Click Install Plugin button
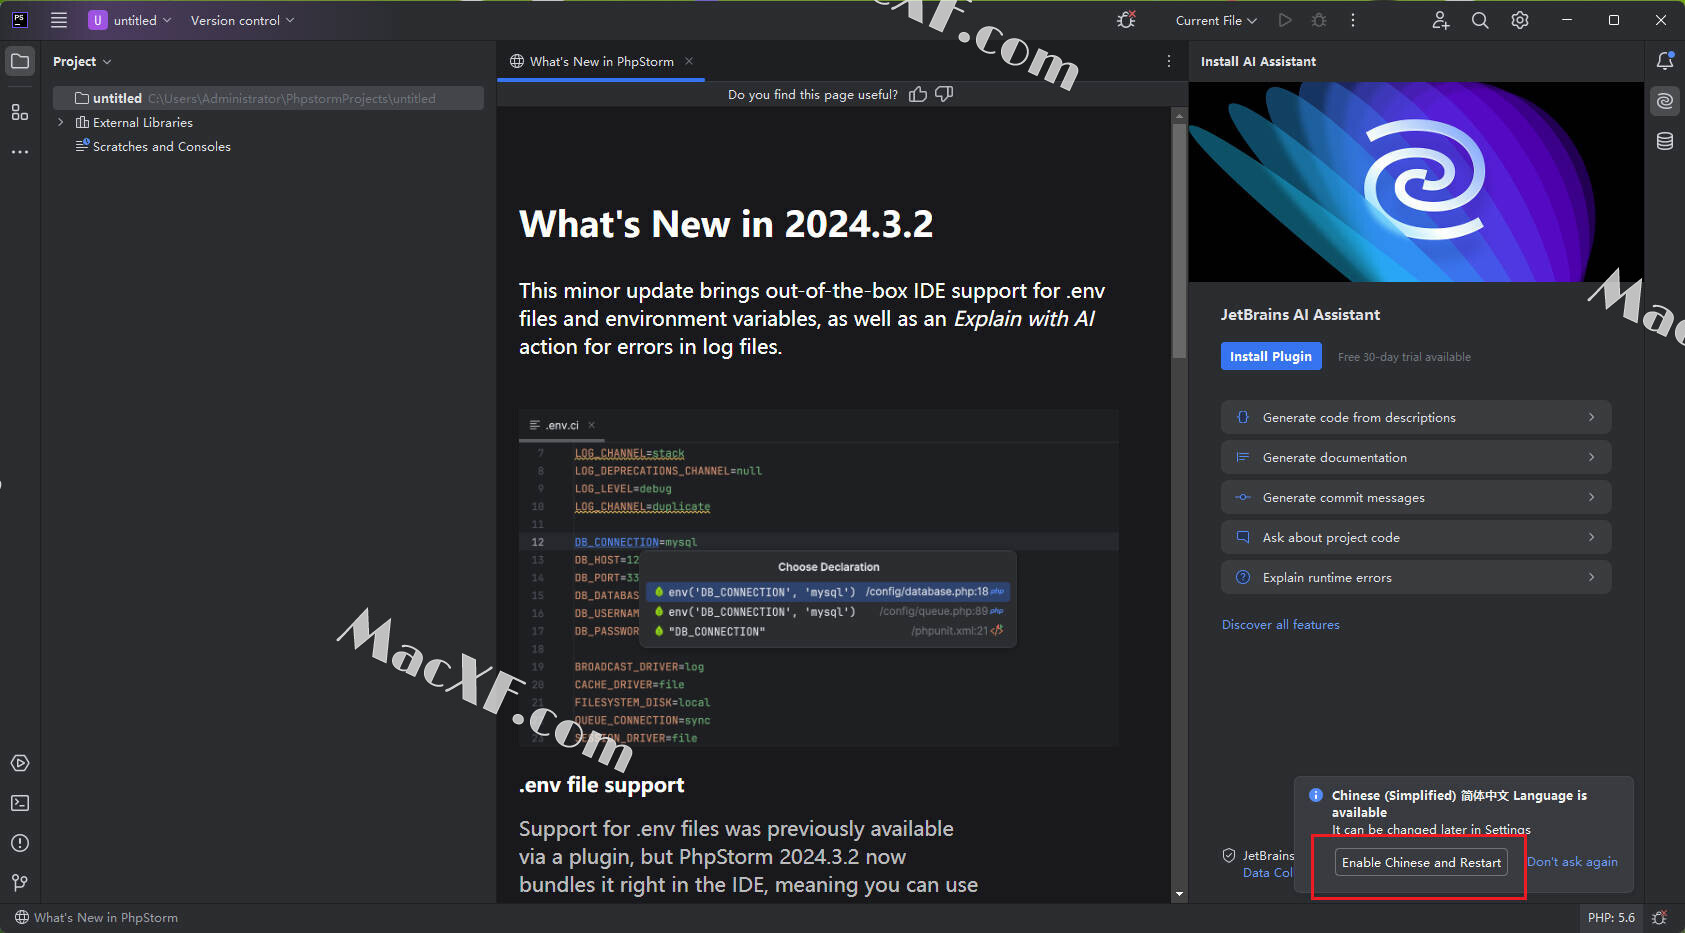1685x933 pixels. (1271, 356)
